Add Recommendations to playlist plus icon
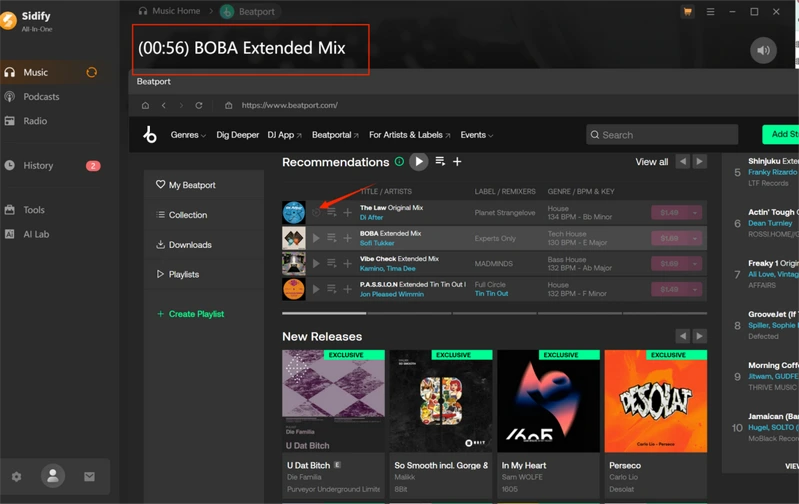The height and width of the screenshot is (504, 799). (x=457, y=162)
